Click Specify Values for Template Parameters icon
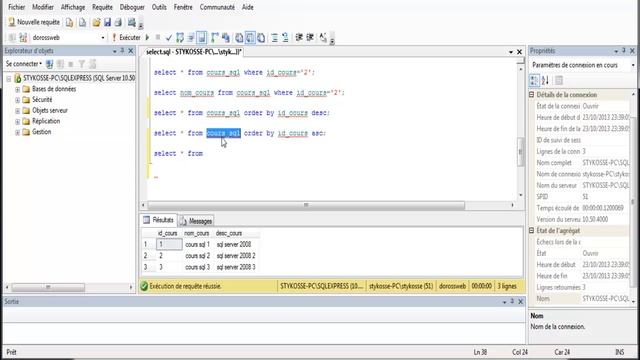The height and width of the screenshot is (360, 640). click(x=323, y=38)
